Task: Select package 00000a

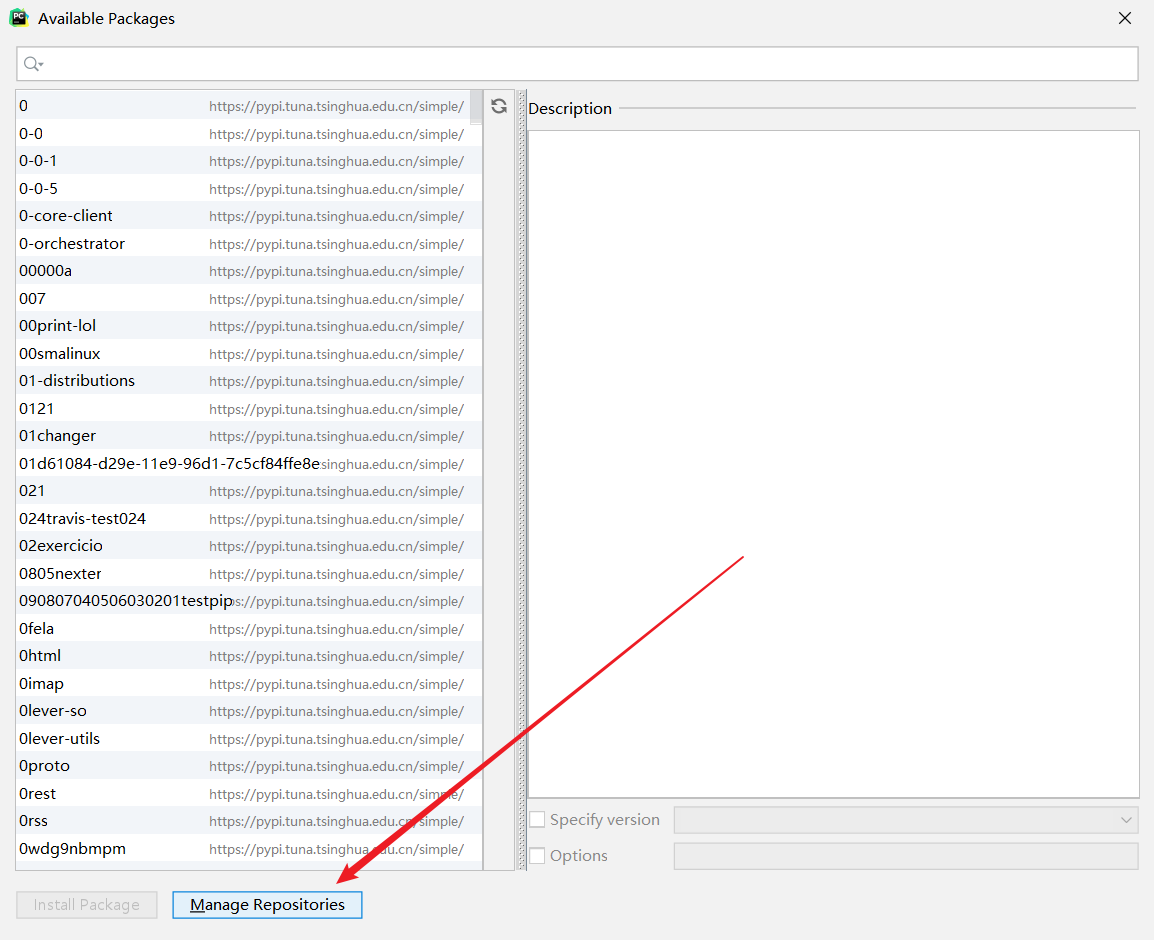Action: point(249,271)
